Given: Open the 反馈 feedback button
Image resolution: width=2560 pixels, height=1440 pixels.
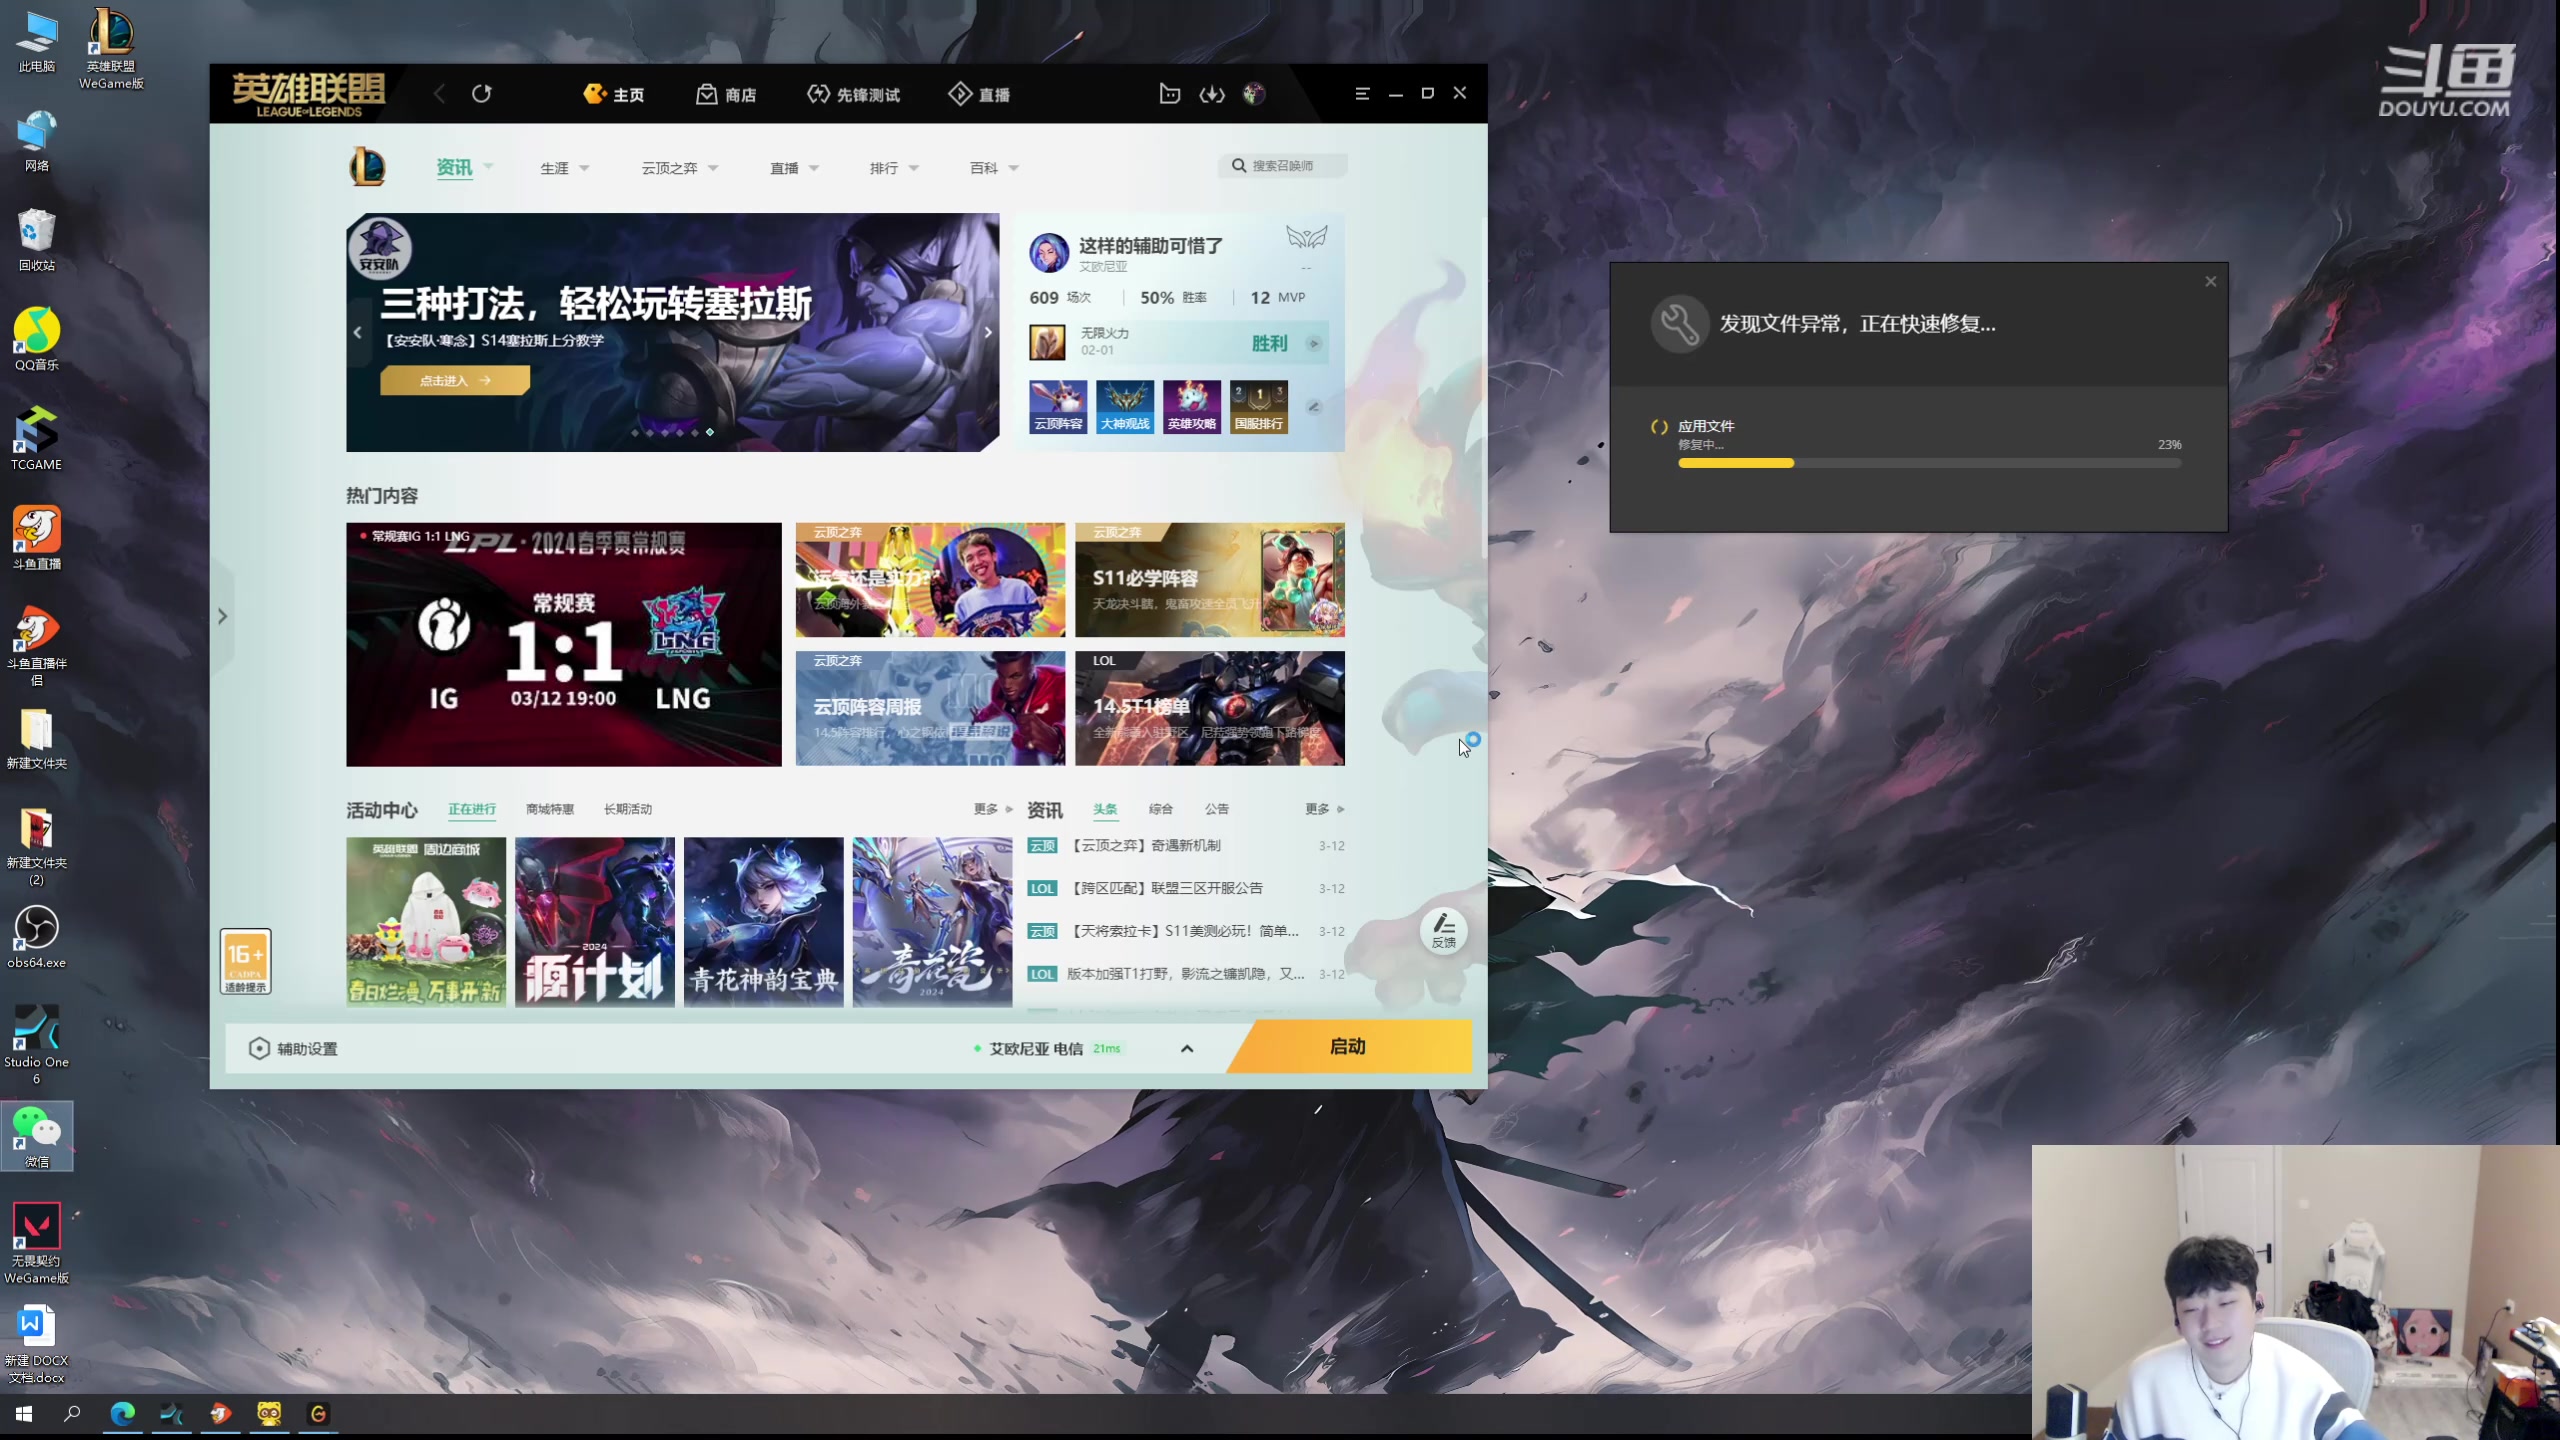Looking at the screenshot, I should (1443, 930).
